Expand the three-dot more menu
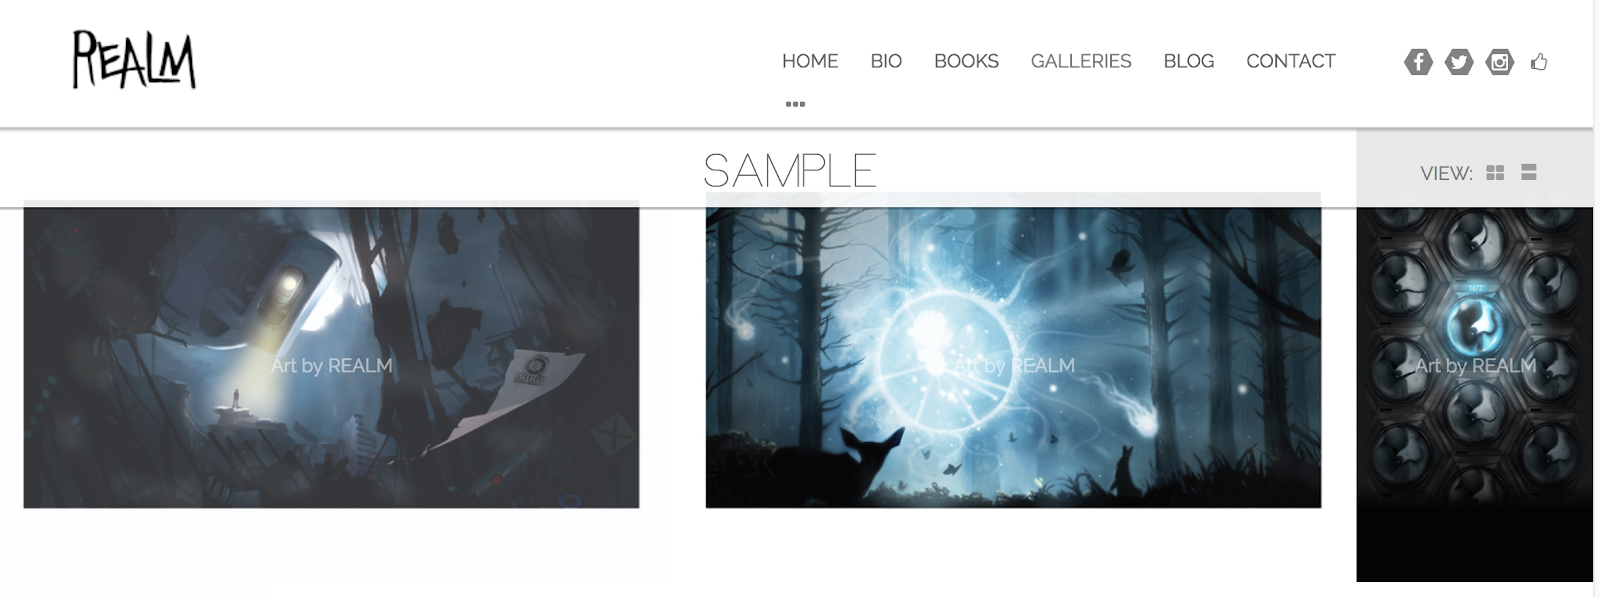The image size is (1600, 597). (x=795, y=104)
